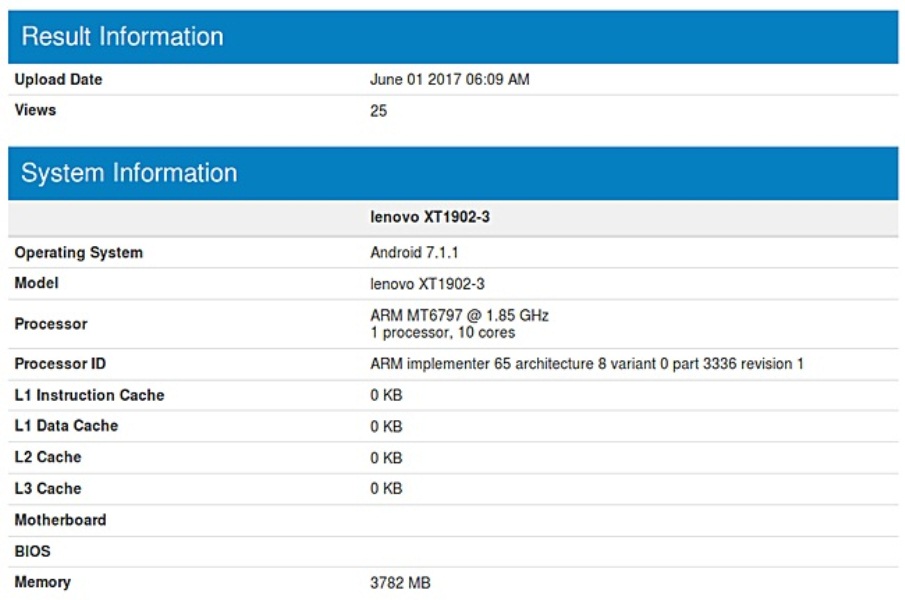
Task: Select ARM MT6797 @ 1.85 GHz text
Action: click(x=459, y=315)
